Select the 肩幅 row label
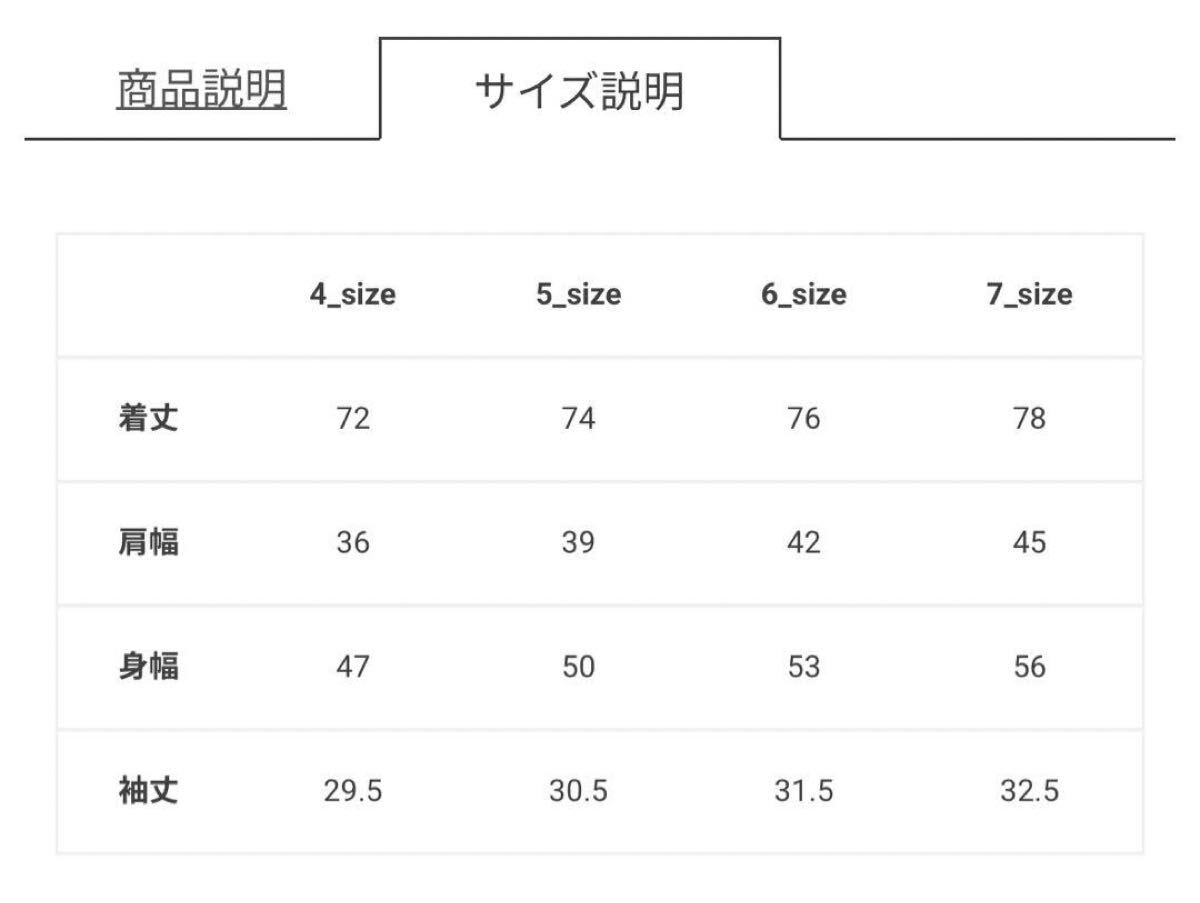The height and width of the screenshot is (903, 1200). pos(148,542)
